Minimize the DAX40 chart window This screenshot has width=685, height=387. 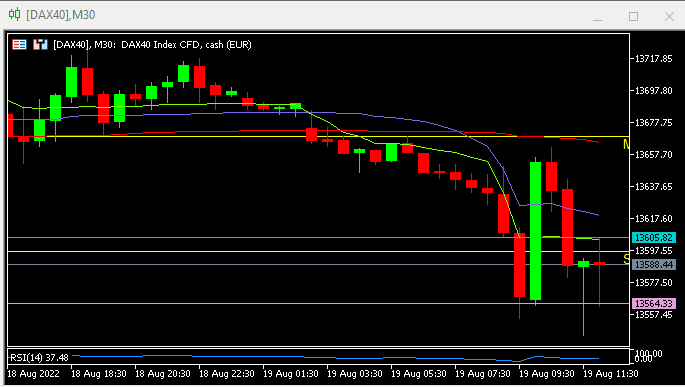(x=597, y=17)
